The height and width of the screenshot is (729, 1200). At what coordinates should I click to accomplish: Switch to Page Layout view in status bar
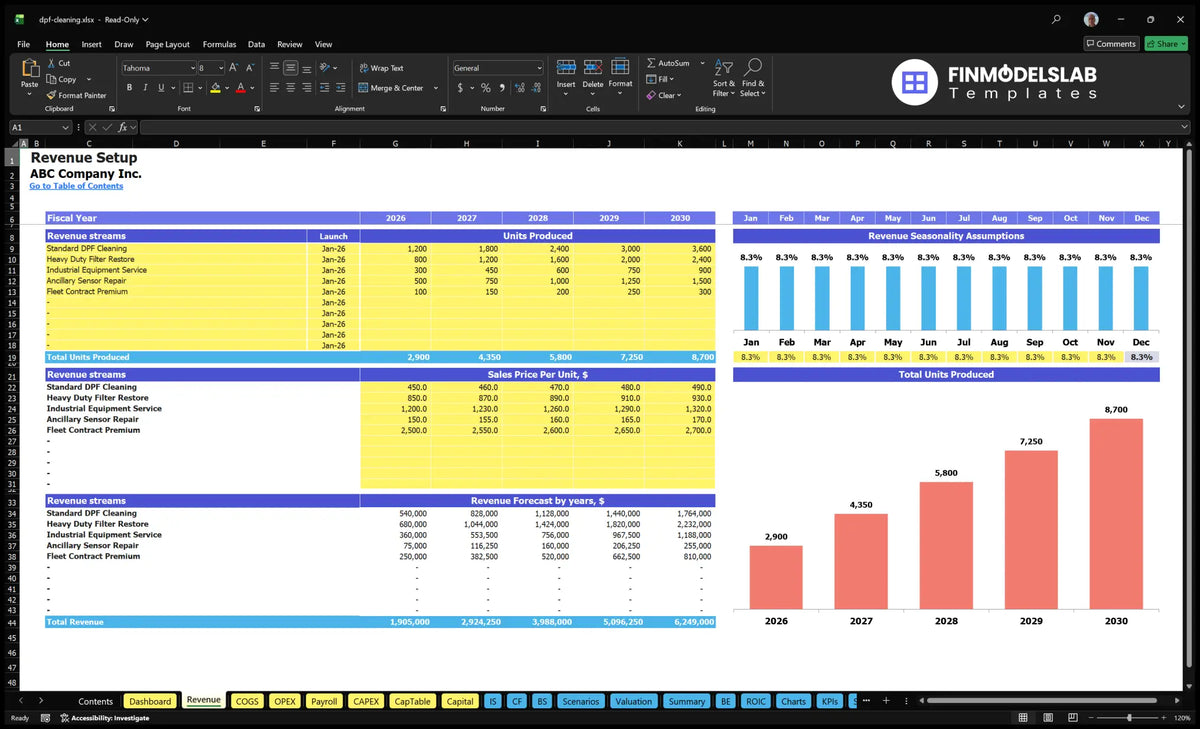(1048, 718)
